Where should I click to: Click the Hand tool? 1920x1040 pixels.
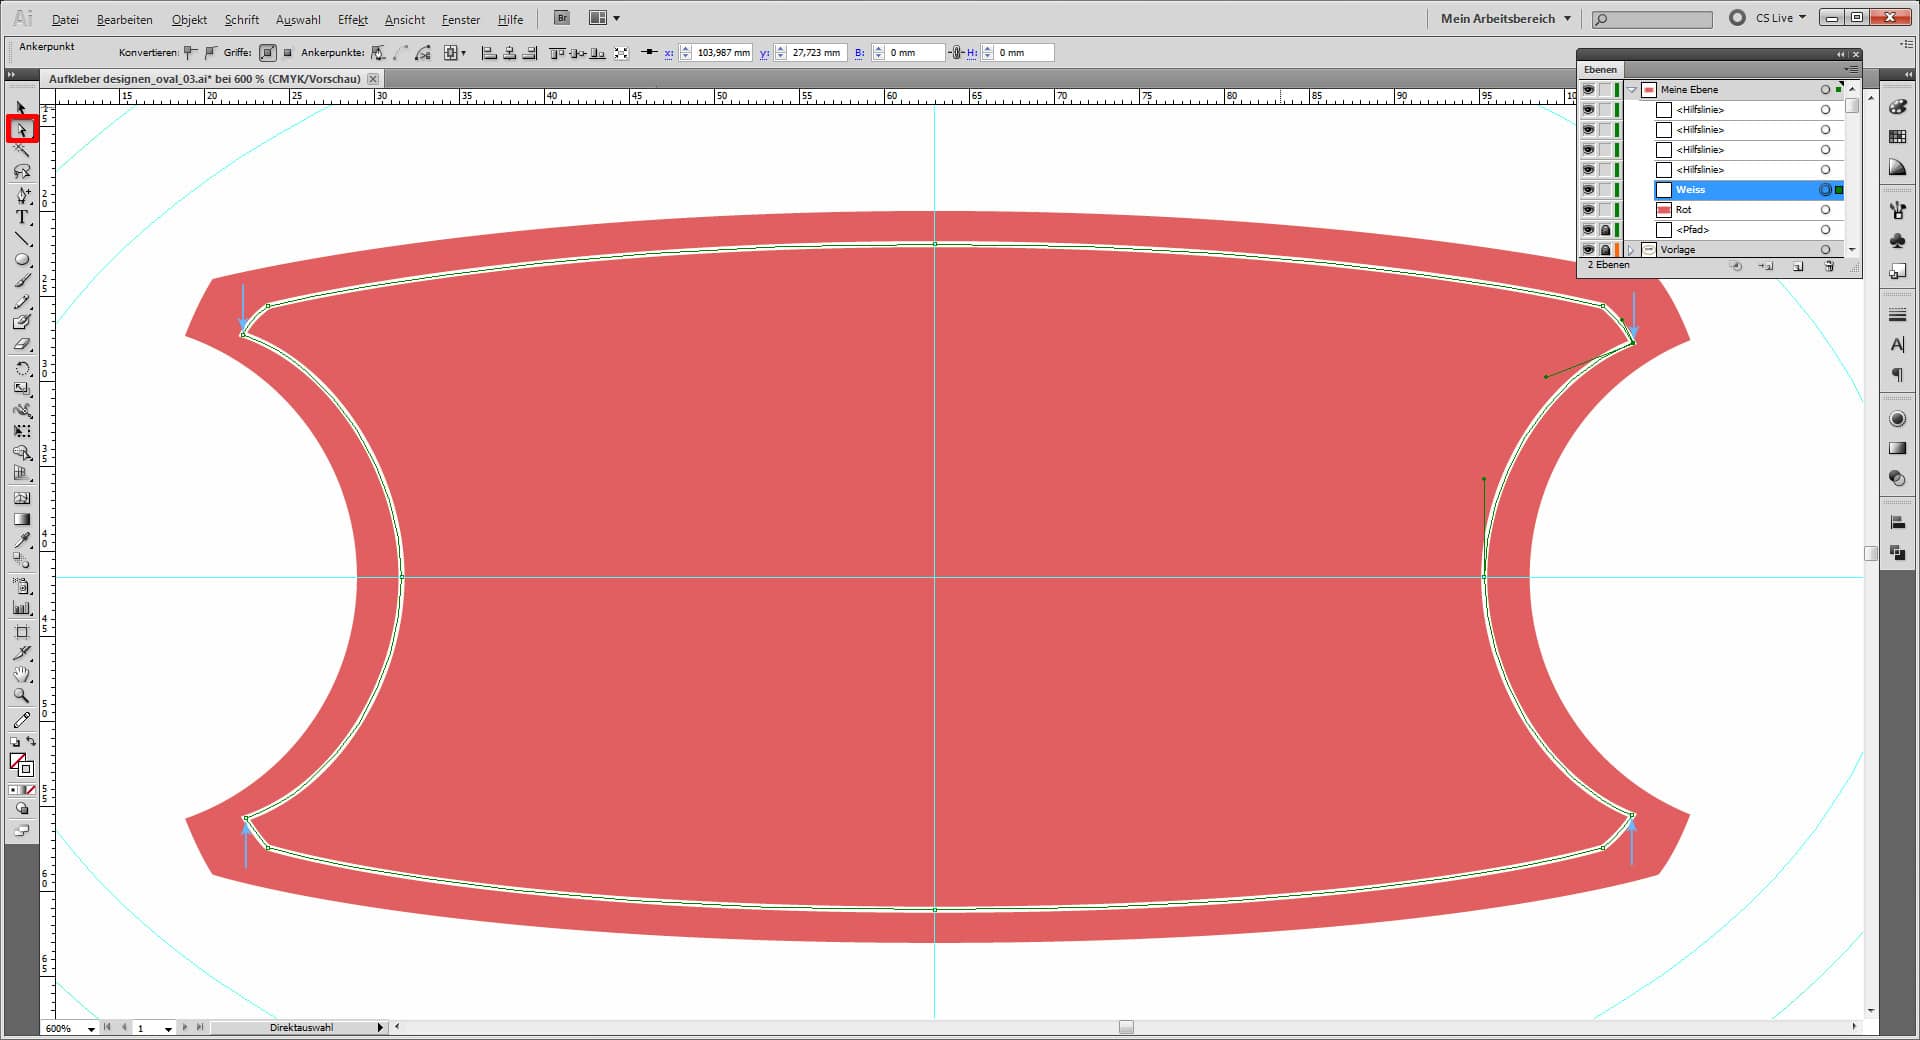22,675
